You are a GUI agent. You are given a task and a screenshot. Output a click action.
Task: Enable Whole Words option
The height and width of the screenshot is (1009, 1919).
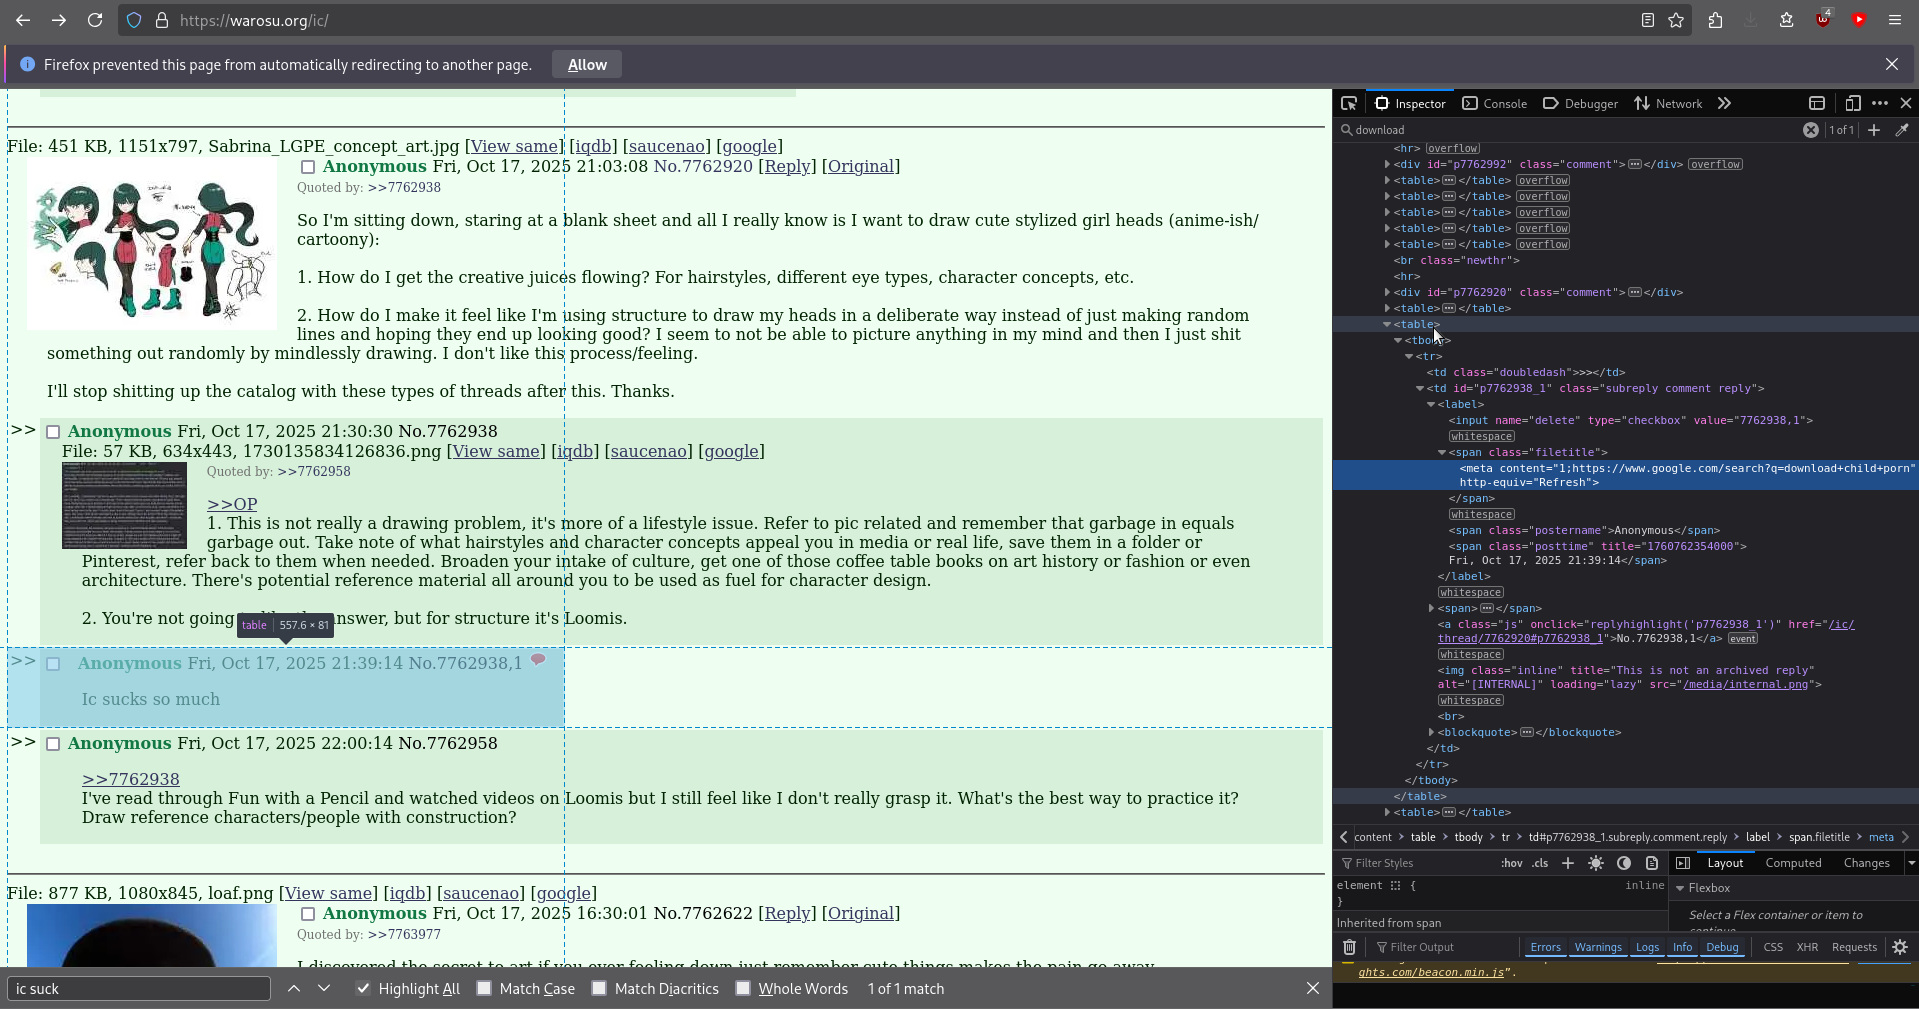tap(743, 988)
